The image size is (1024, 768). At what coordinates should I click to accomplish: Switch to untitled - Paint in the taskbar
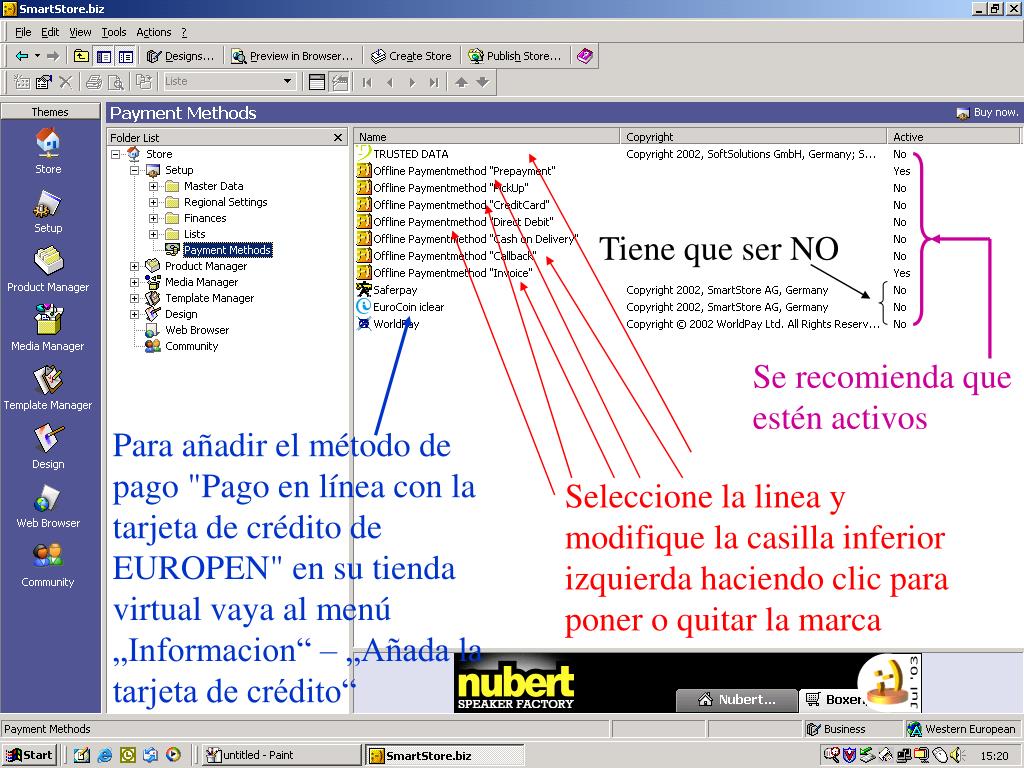[x=281, y=755]
